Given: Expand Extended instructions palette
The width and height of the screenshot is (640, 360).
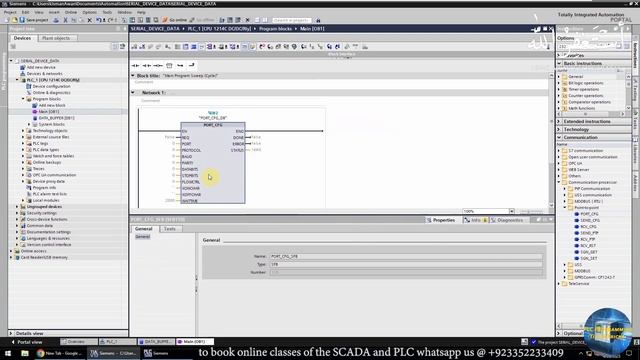Looking at the screenshot, I should coord(559,122).
